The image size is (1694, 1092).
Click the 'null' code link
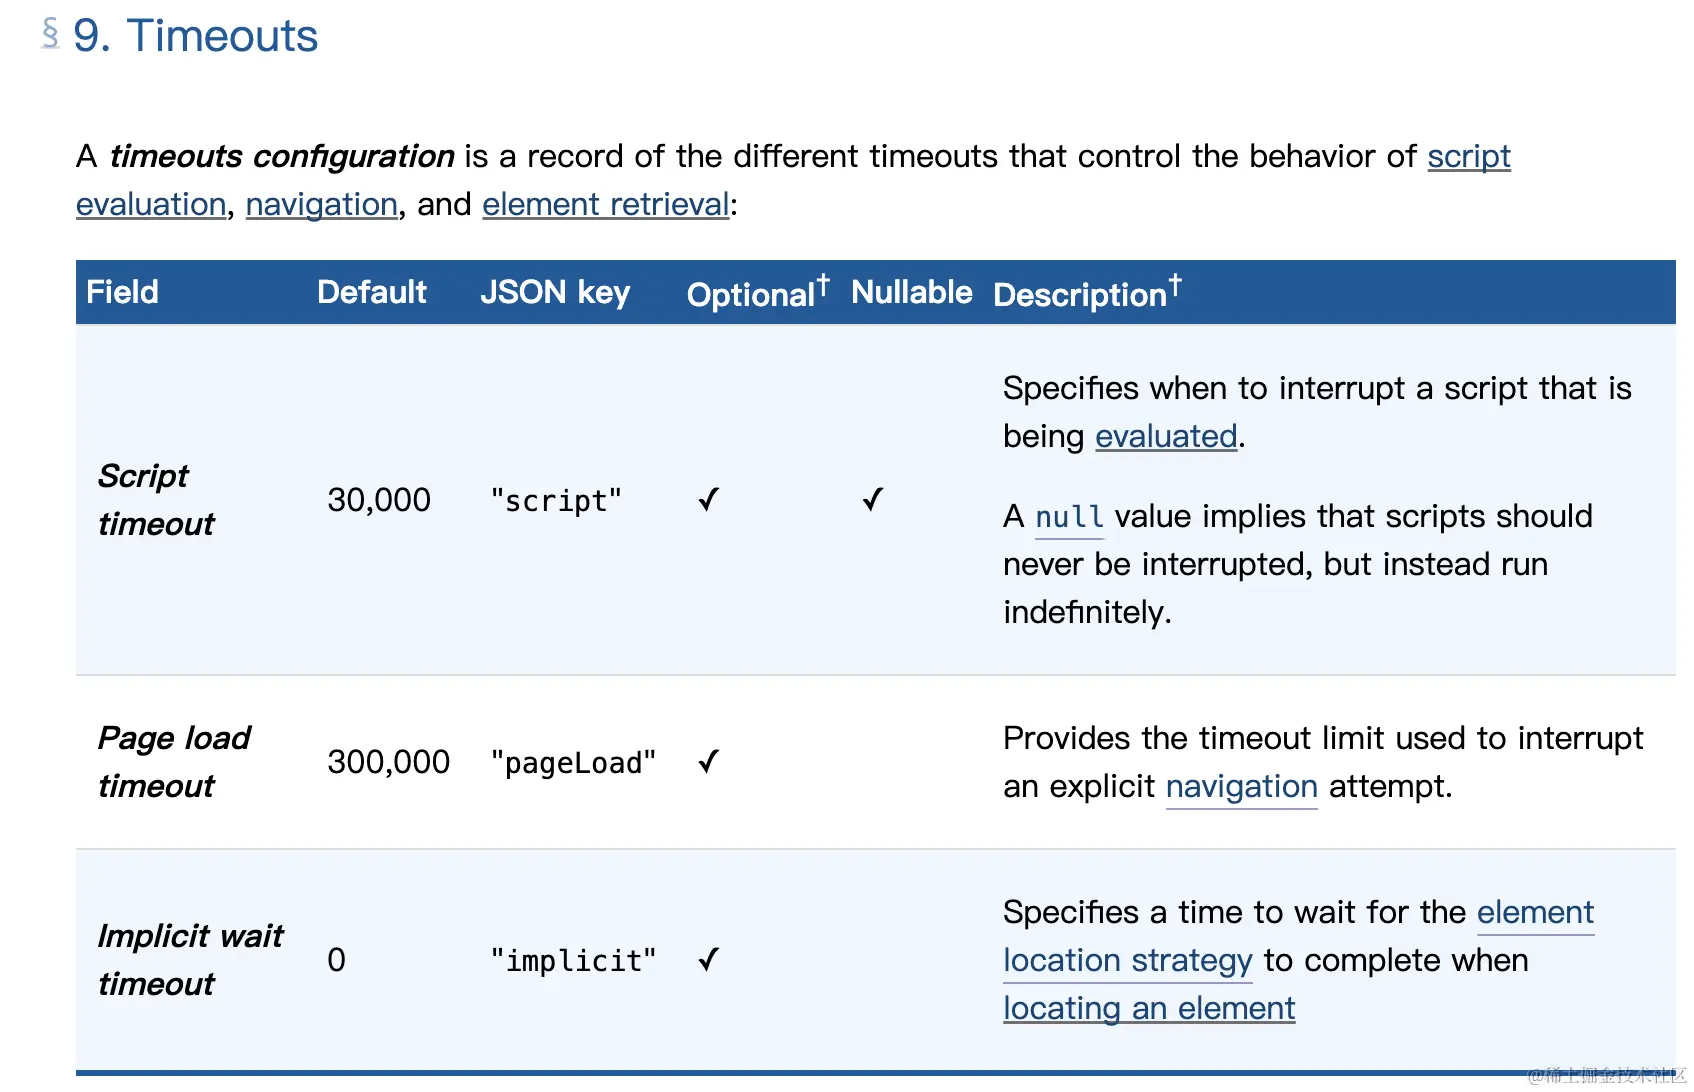tap(1069, 517)
